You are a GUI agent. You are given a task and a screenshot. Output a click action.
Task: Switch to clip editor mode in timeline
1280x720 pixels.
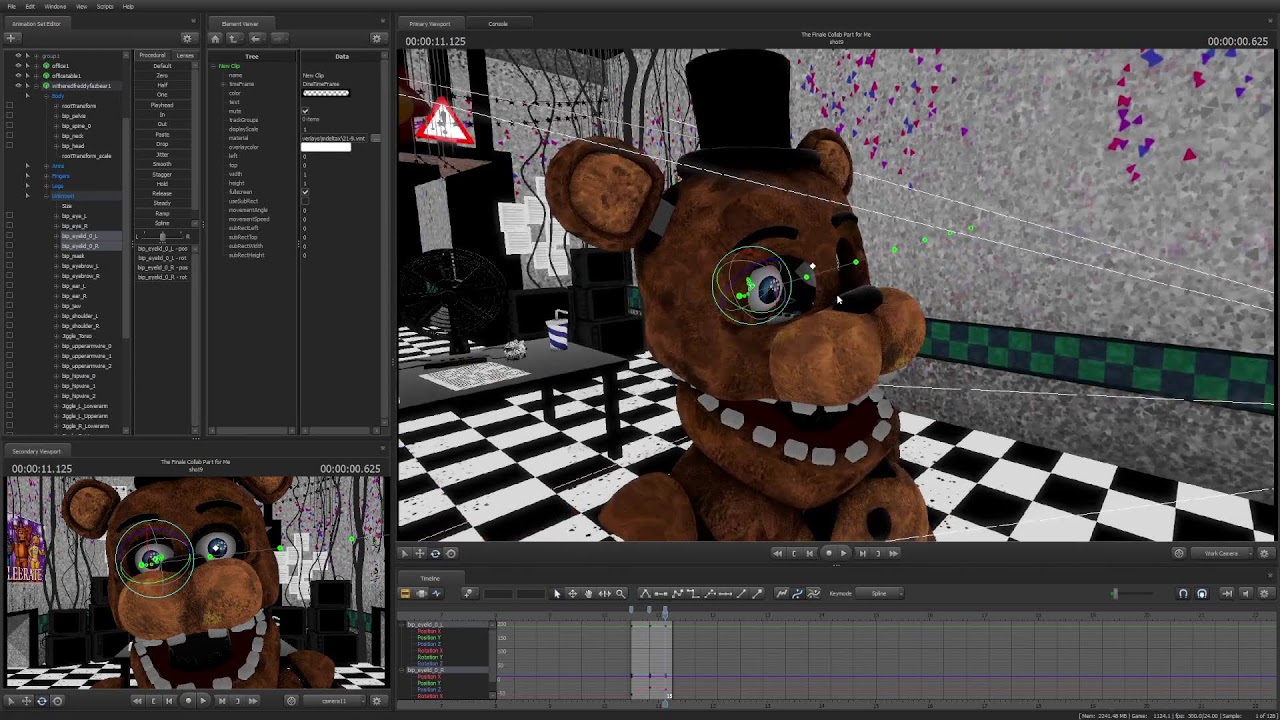point(405,594)
